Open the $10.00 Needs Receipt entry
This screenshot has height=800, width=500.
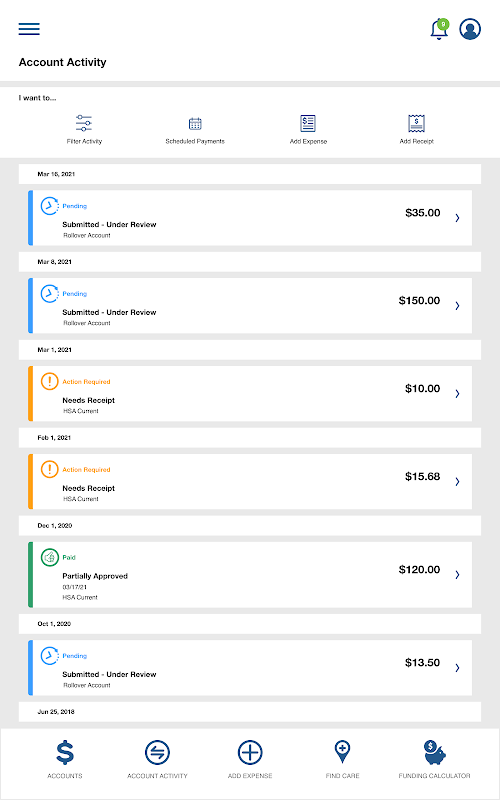(250, 393)
